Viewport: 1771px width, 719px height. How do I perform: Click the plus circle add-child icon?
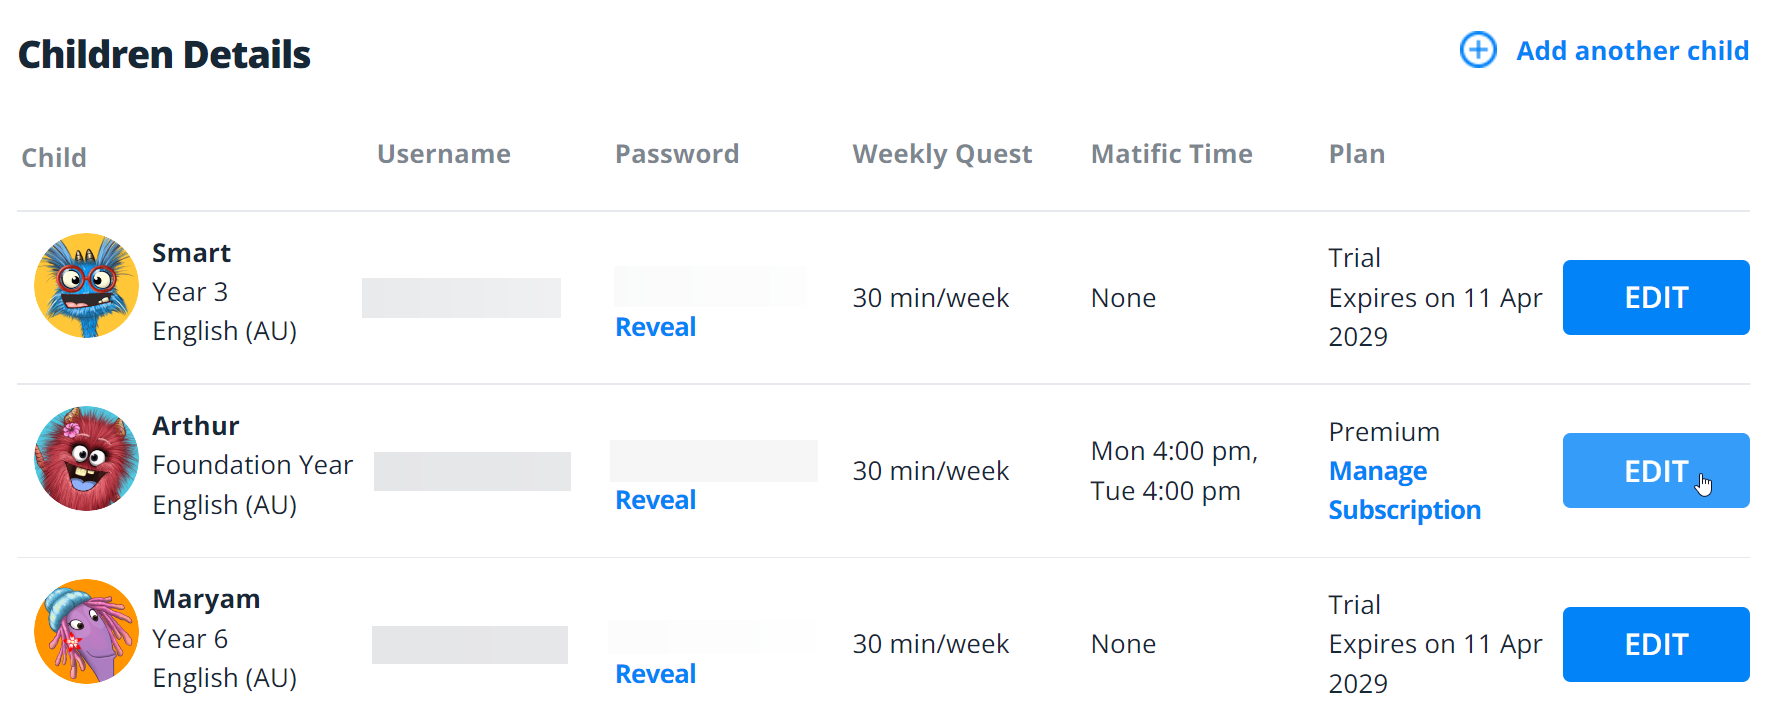[1478, 50]
